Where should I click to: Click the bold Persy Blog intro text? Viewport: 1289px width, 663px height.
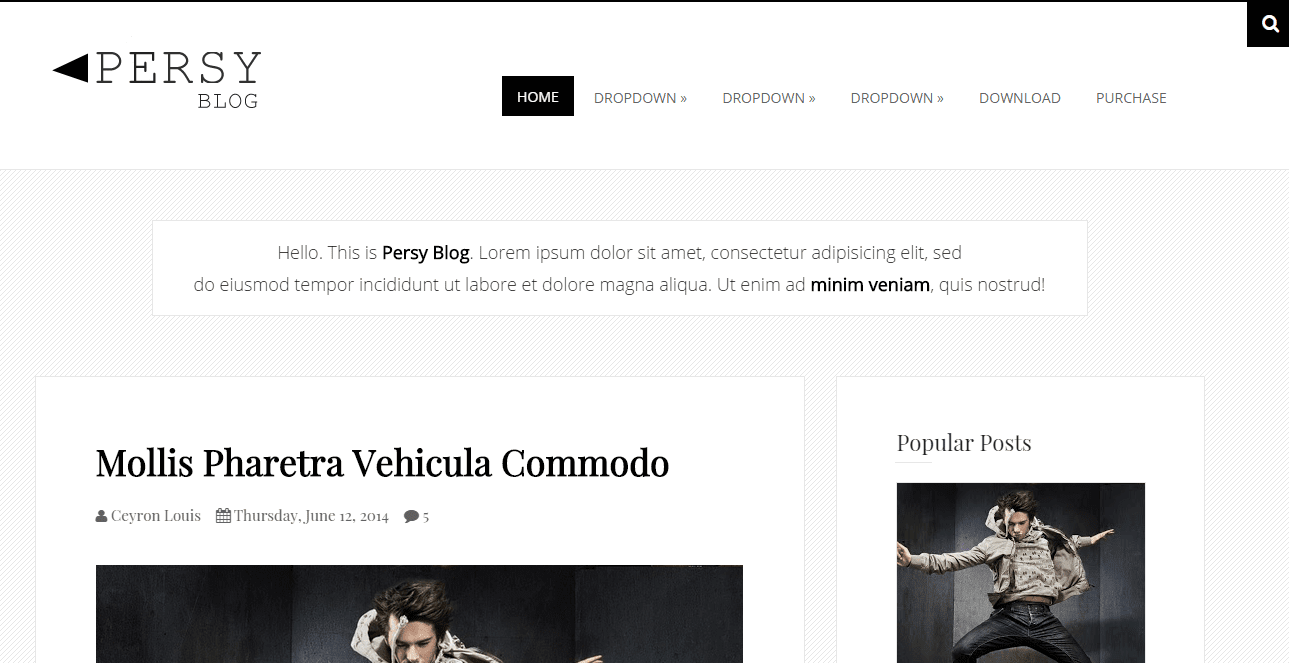(x=426, y=253)
